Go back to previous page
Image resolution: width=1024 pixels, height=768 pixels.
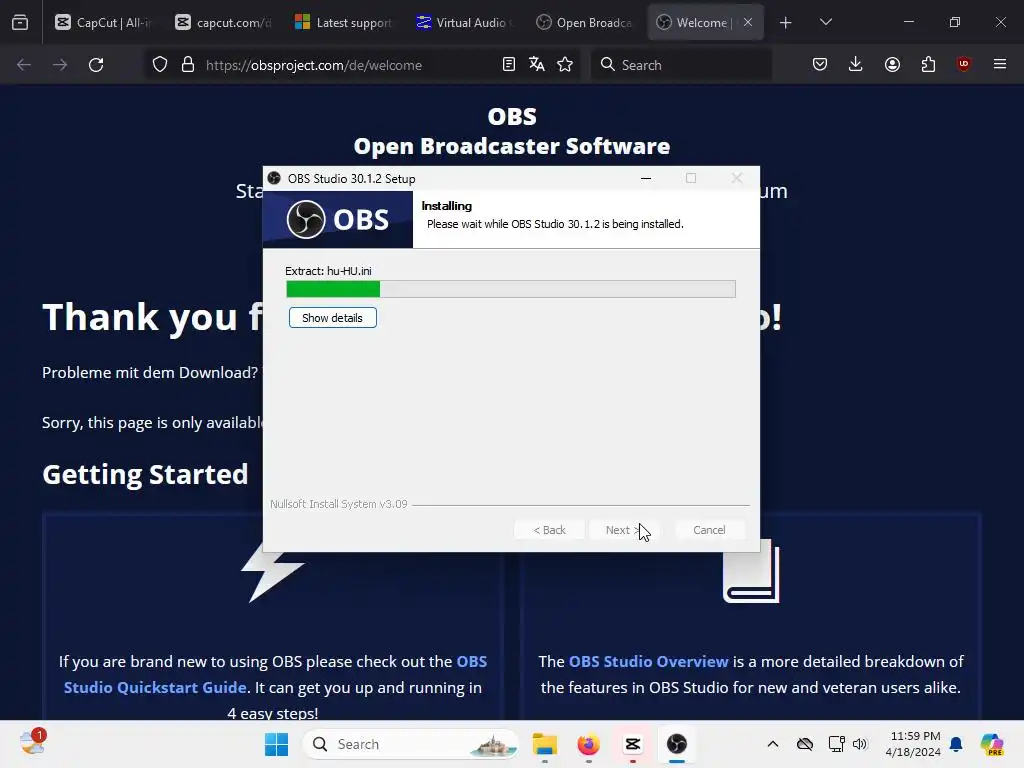pyautogui.click(x=24, y=65)
